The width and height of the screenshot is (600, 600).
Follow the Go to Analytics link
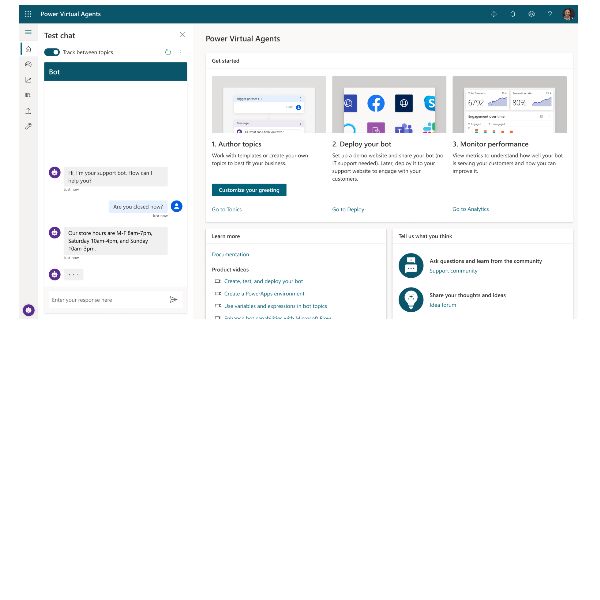471,209
